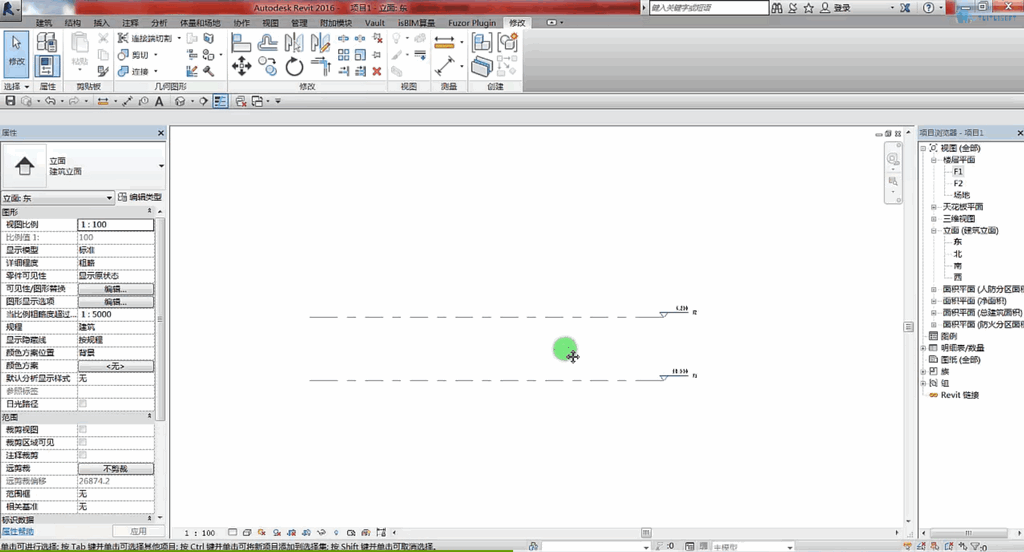Screen dimensions: 1024x552
Task: Click 编辑 button for 可见性/图形替换
Action: pos(116,289)
